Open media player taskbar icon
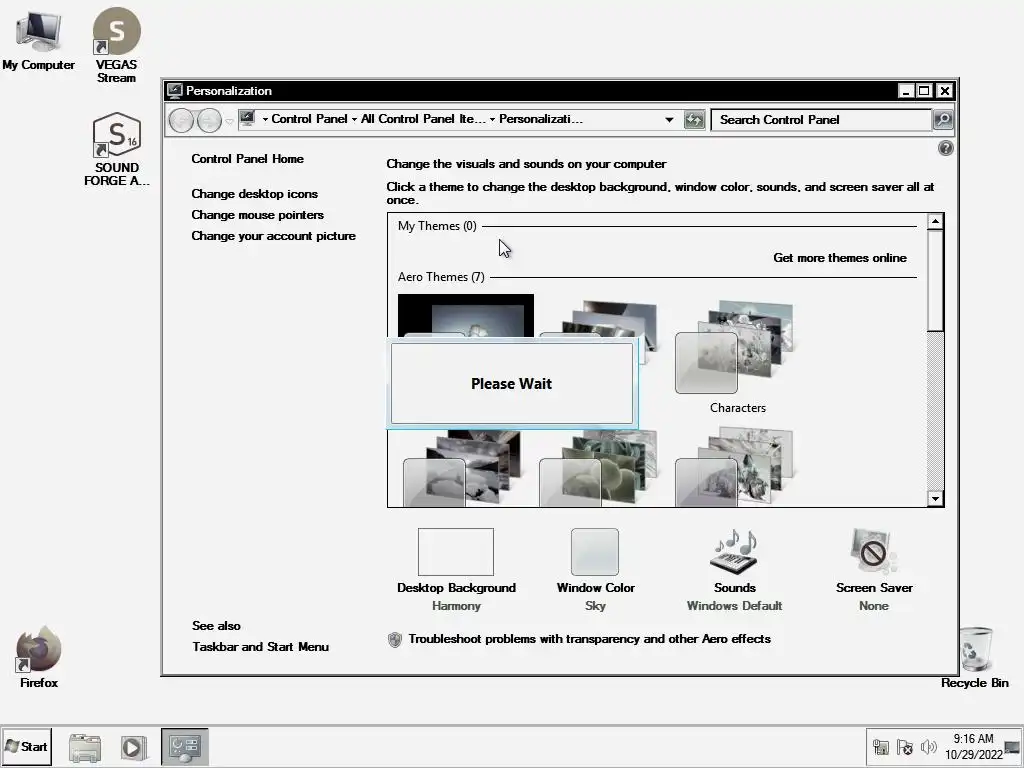 133,747
